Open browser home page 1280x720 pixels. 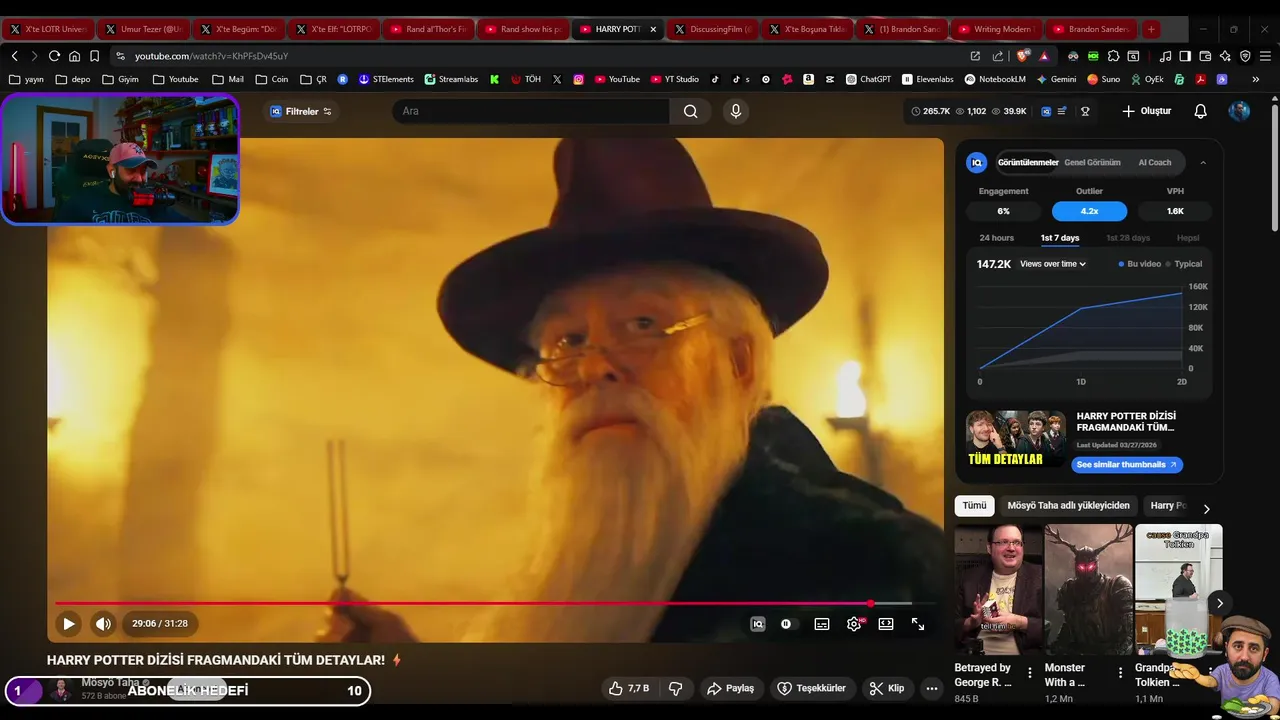click(74, 56)
